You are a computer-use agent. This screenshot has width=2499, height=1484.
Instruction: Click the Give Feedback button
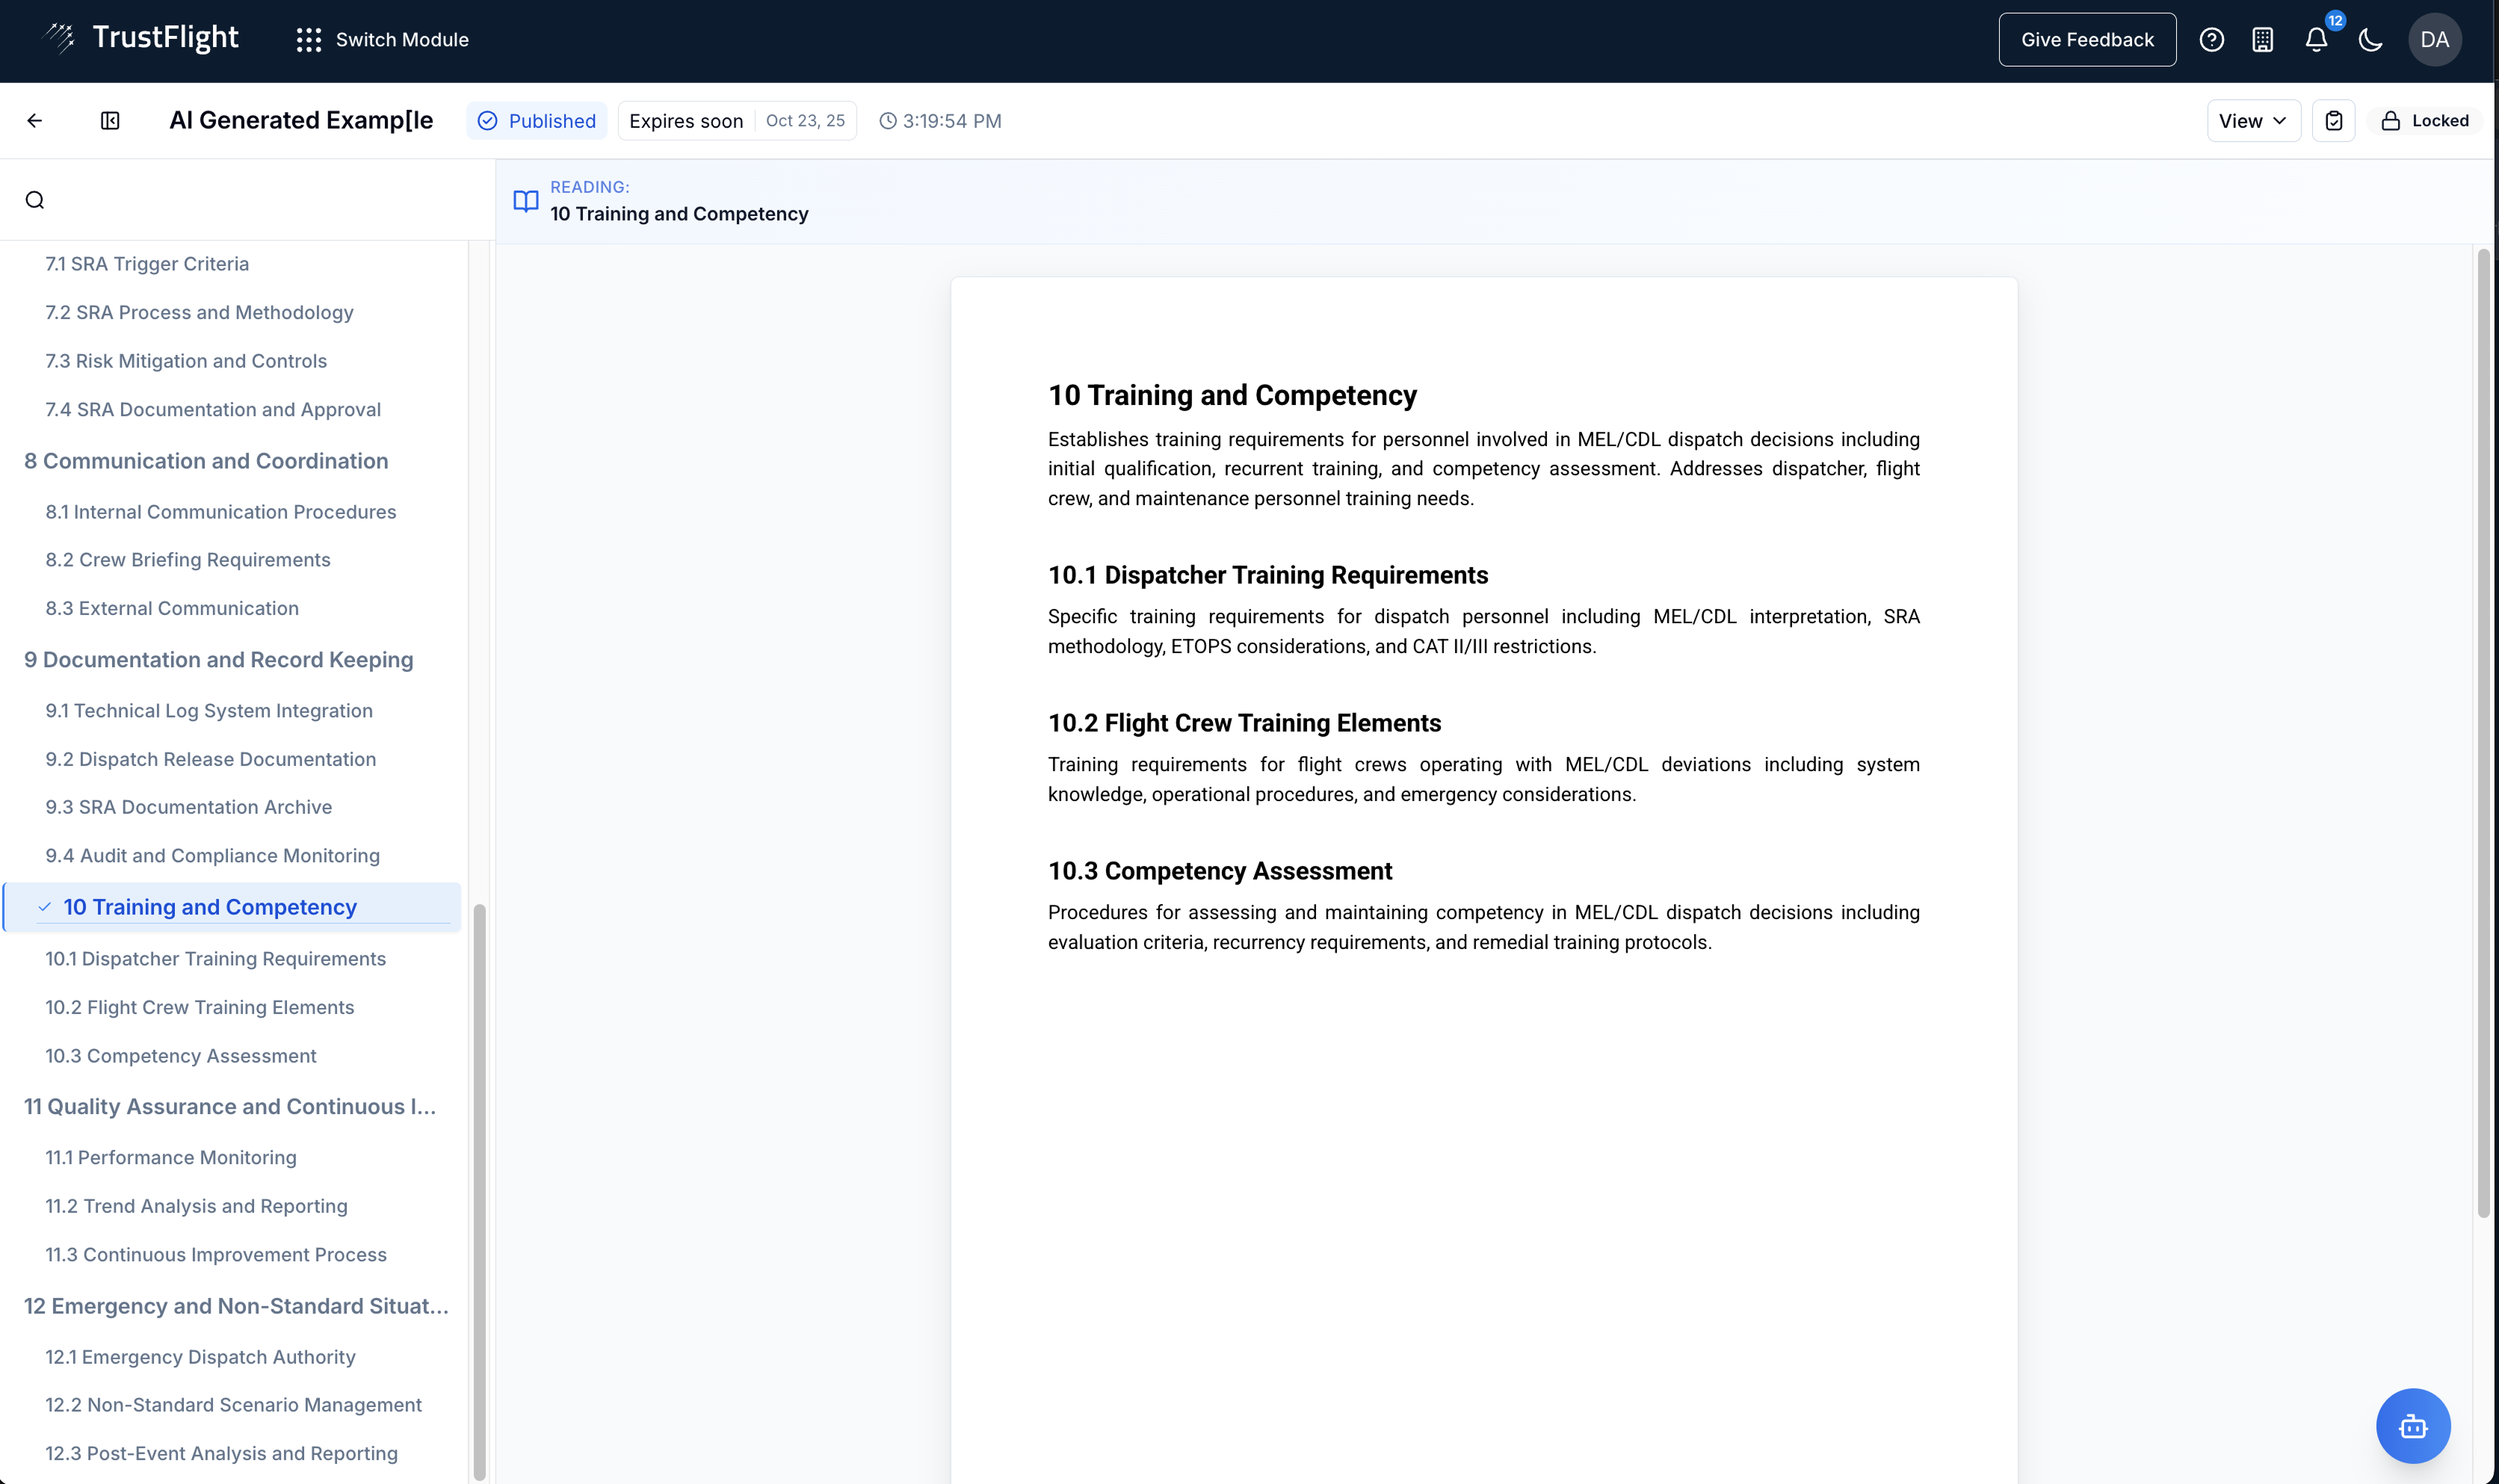(x=2087, y=40)
